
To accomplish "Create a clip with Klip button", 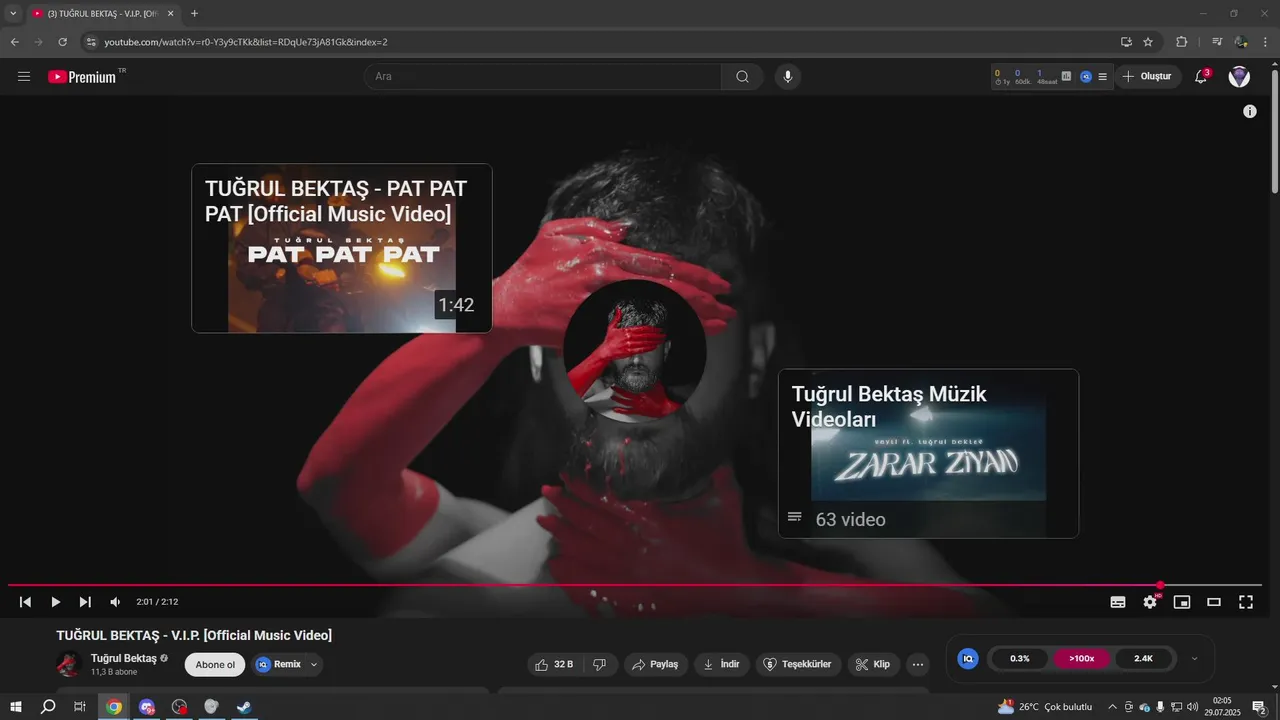I will (874, 664).
